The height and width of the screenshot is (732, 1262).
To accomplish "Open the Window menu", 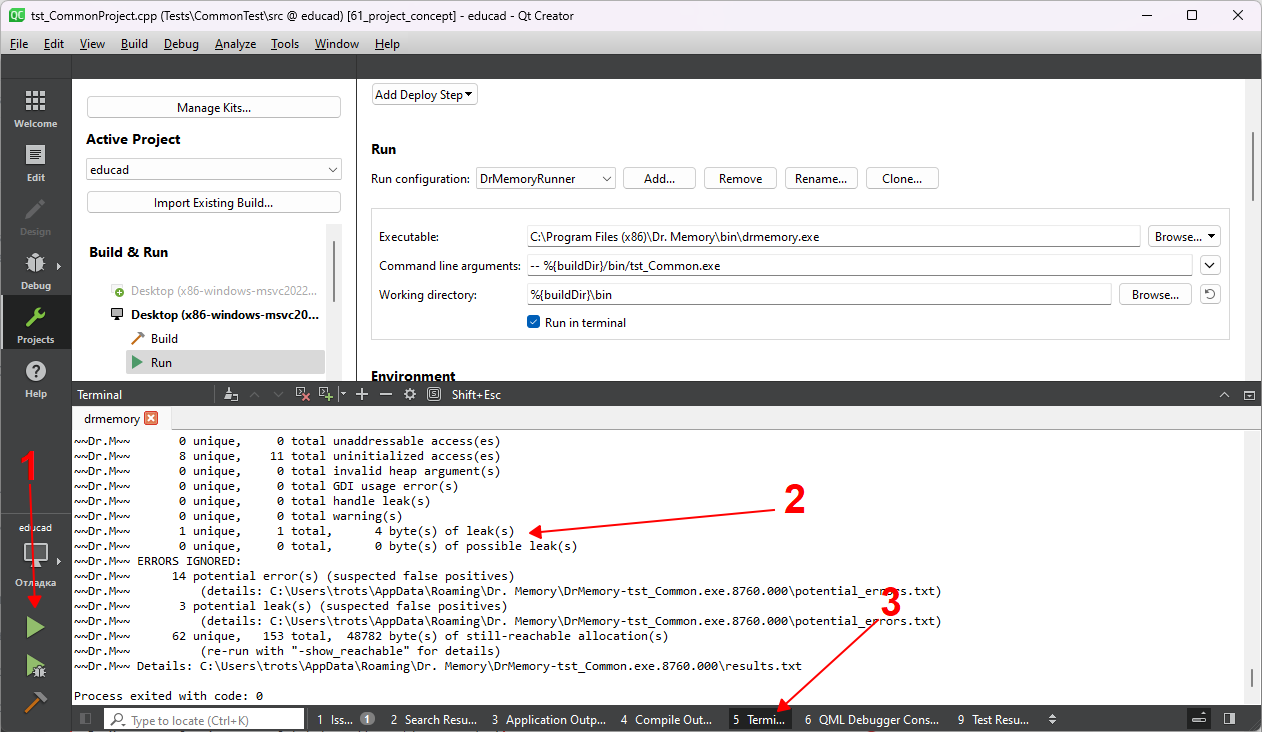I will (337, 44).
